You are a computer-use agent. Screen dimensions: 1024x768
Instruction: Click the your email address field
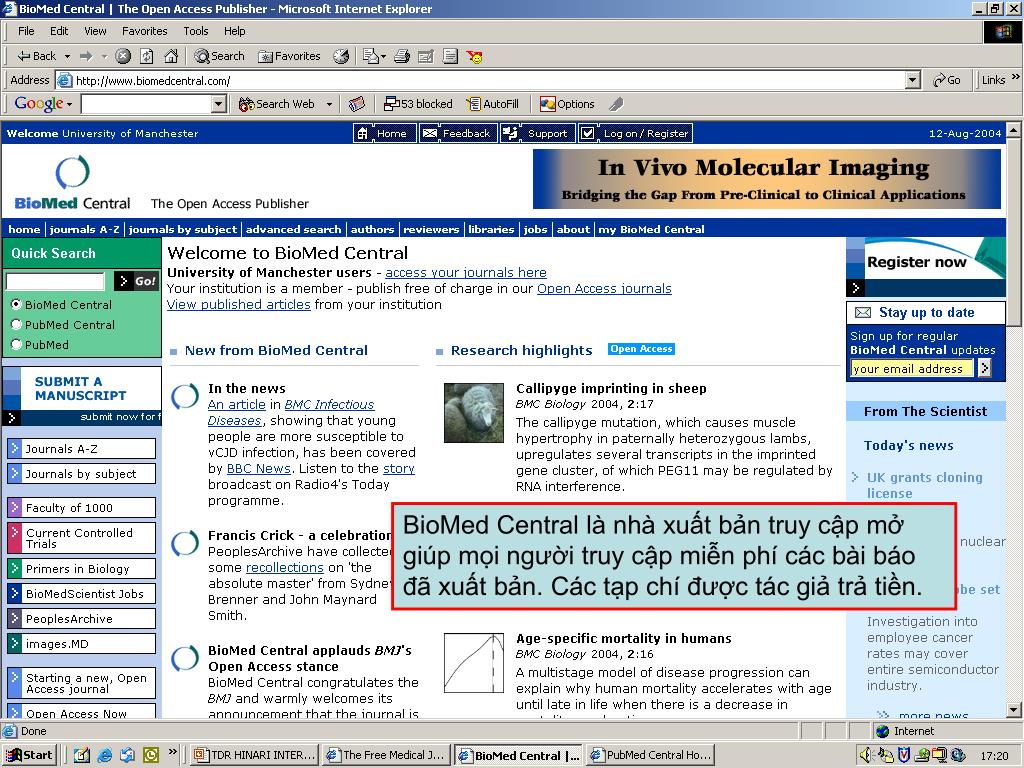tap(912, 368)
